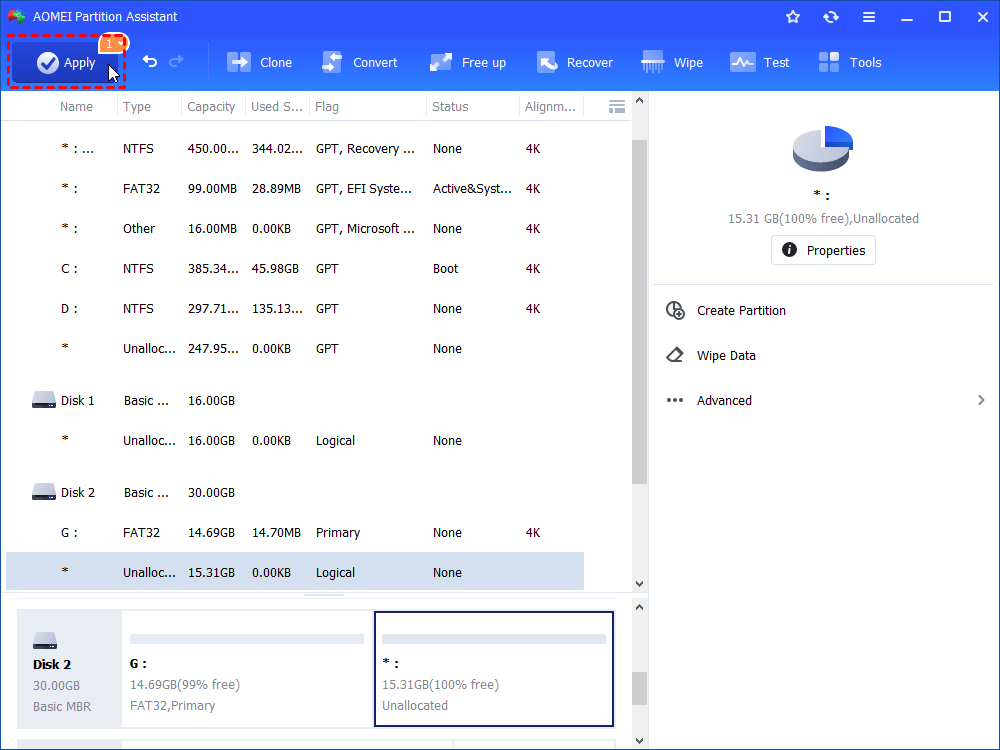Open the Convert partition tool

coord(360,62)
